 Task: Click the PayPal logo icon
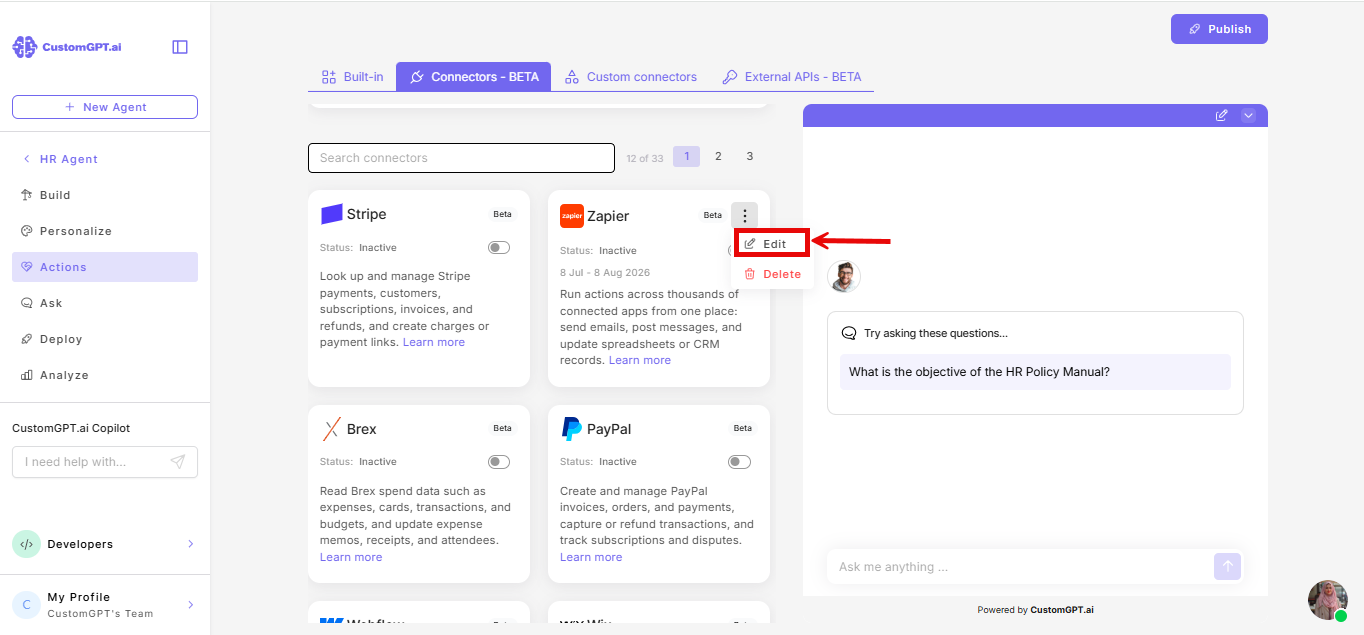(x=572, y=429)
